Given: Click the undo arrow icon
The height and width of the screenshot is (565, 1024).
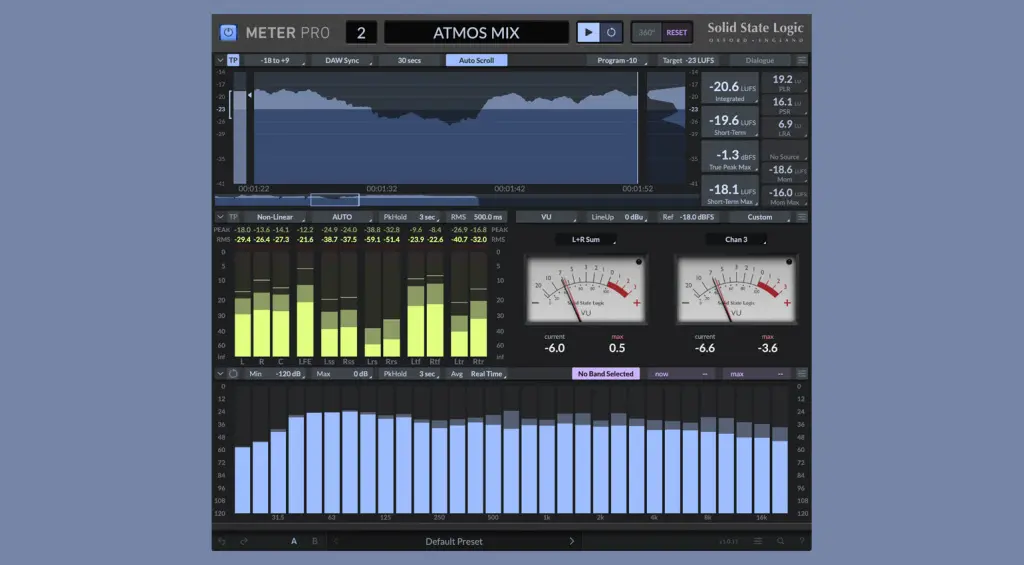Looking at the screenshot, I should point(222,541).
